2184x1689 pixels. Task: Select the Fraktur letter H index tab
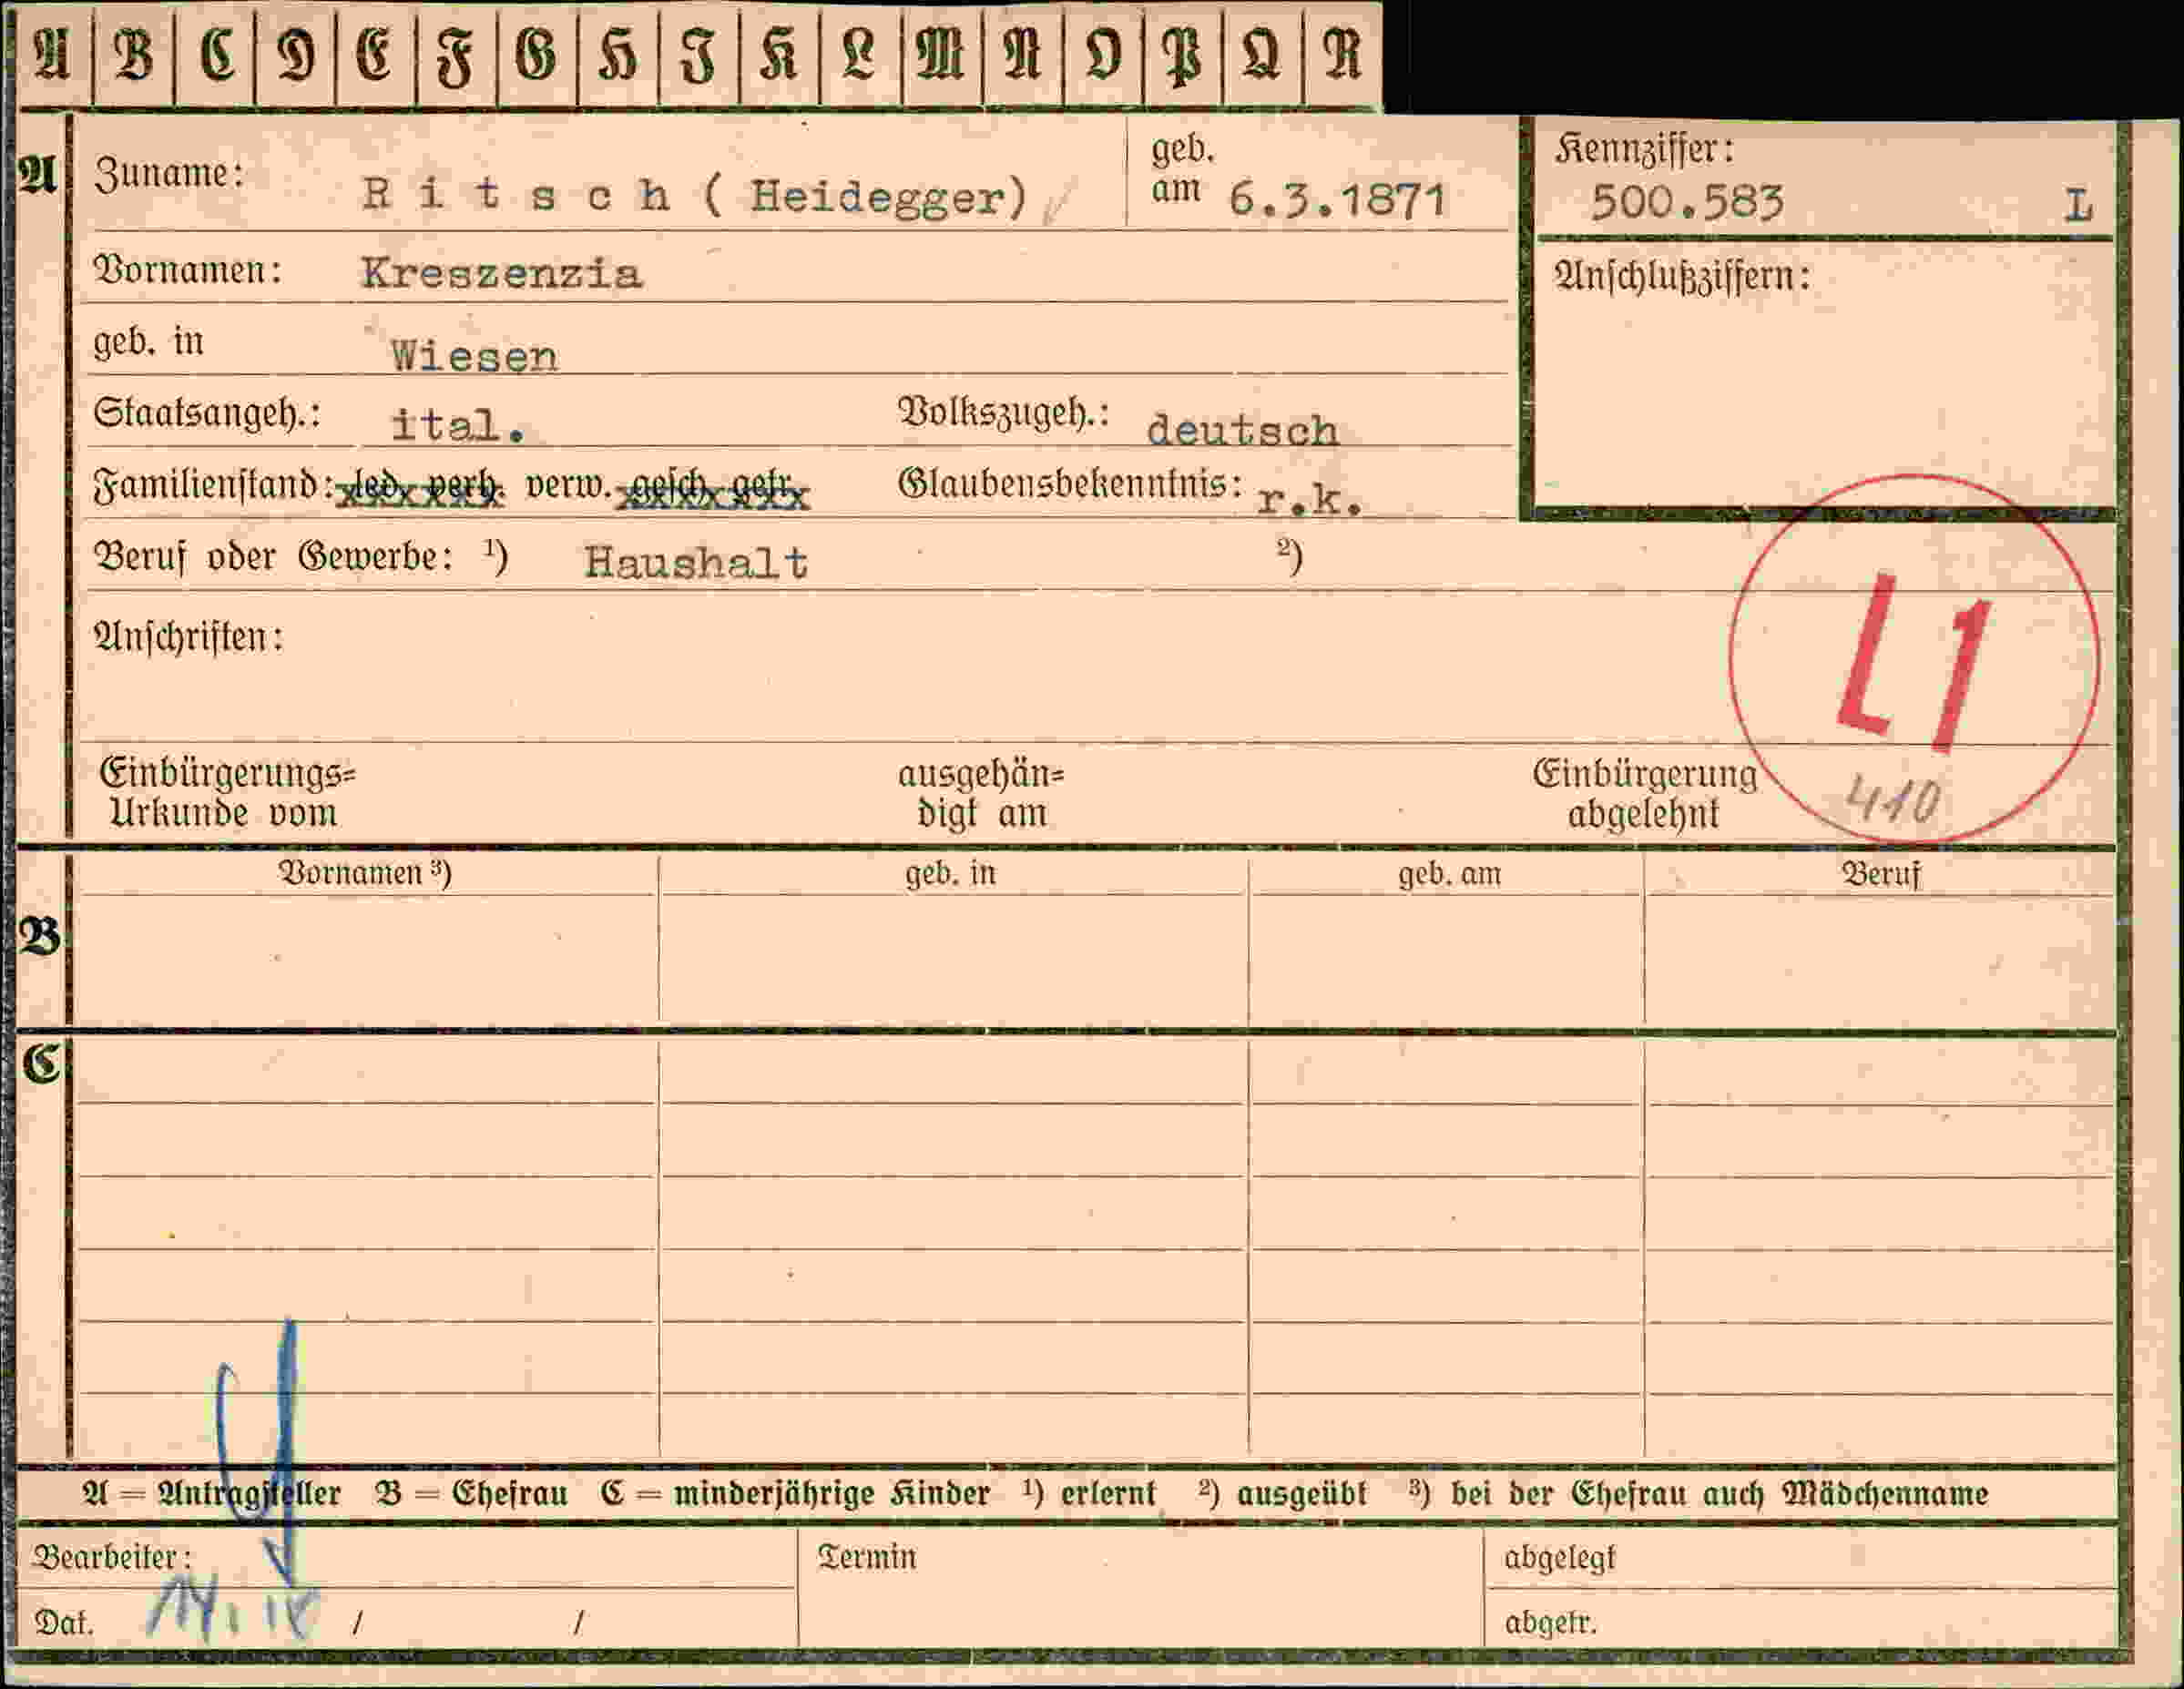(618, 54)
